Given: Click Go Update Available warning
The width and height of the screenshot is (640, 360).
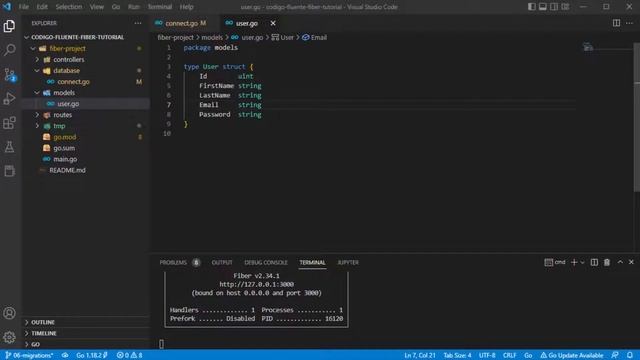Looking at the screenshot, I should (x=571, y=355).
